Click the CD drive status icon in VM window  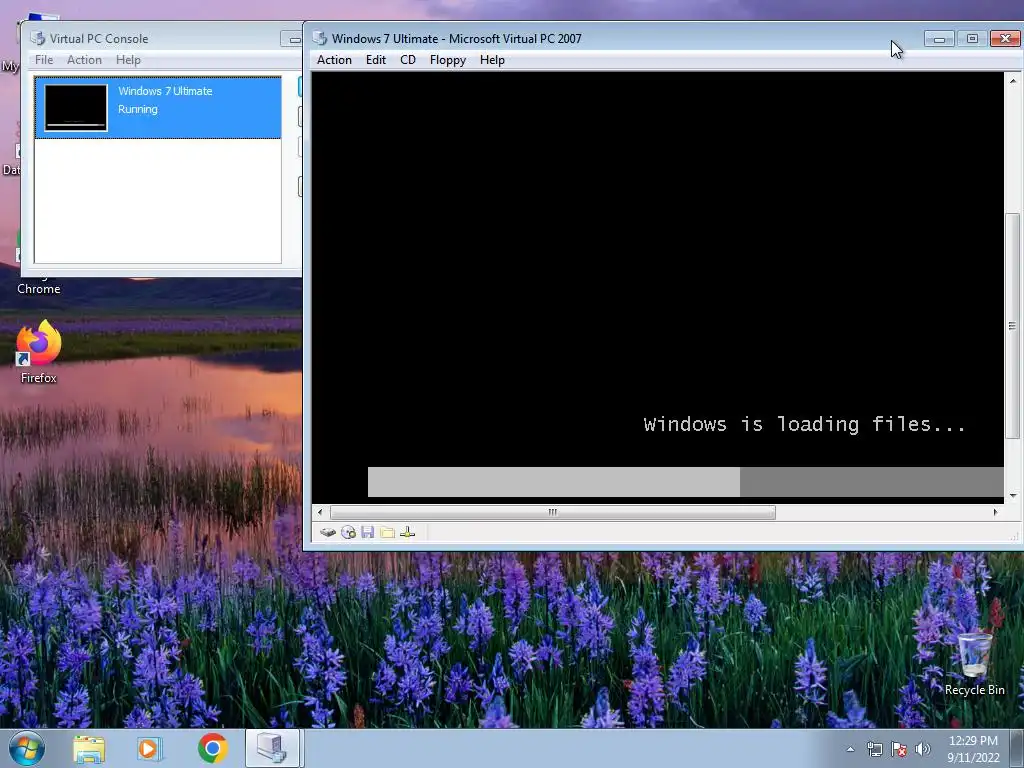(348, 532)
